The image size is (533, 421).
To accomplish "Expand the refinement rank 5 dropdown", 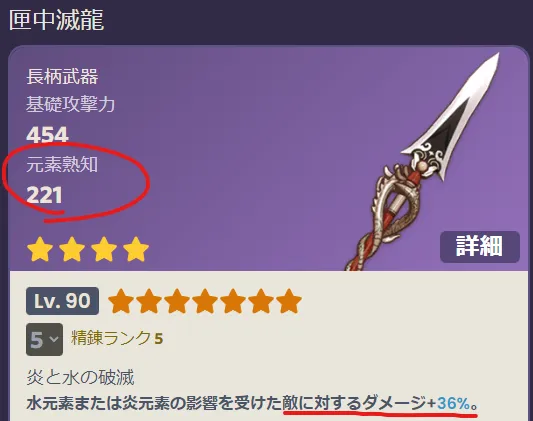I will tap(44, 339).
